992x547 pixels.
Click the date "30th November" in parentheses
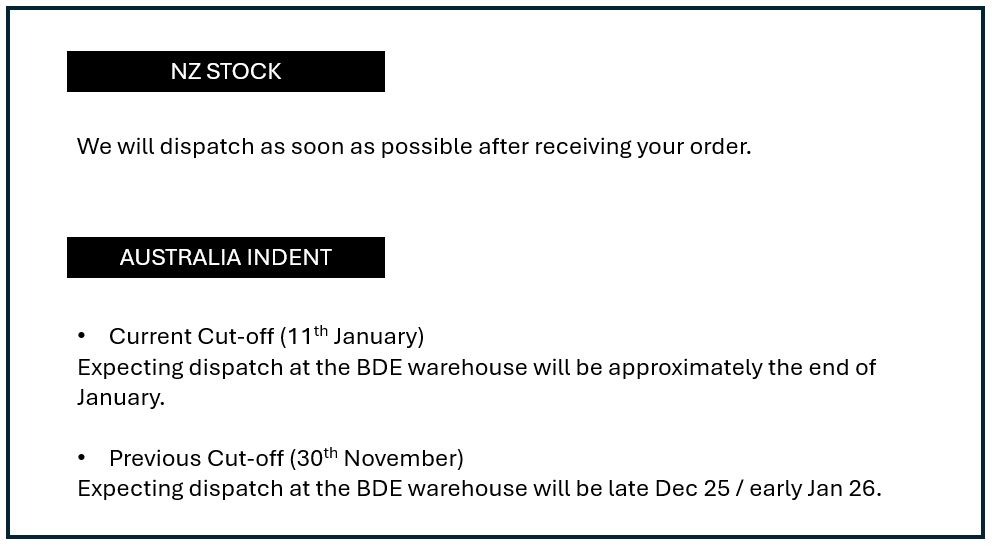click(x=376, y=459)
